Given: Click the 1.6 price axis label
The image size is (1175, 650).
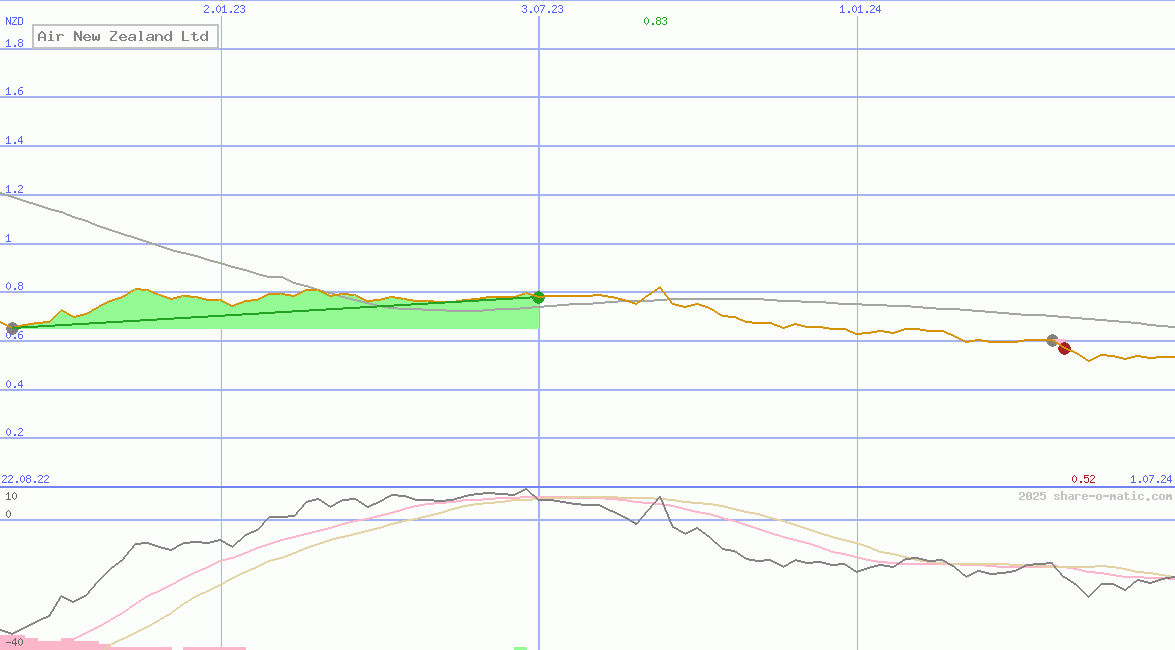Looking at the screenshot, I should pyautogui.click(x=14, y=91).
